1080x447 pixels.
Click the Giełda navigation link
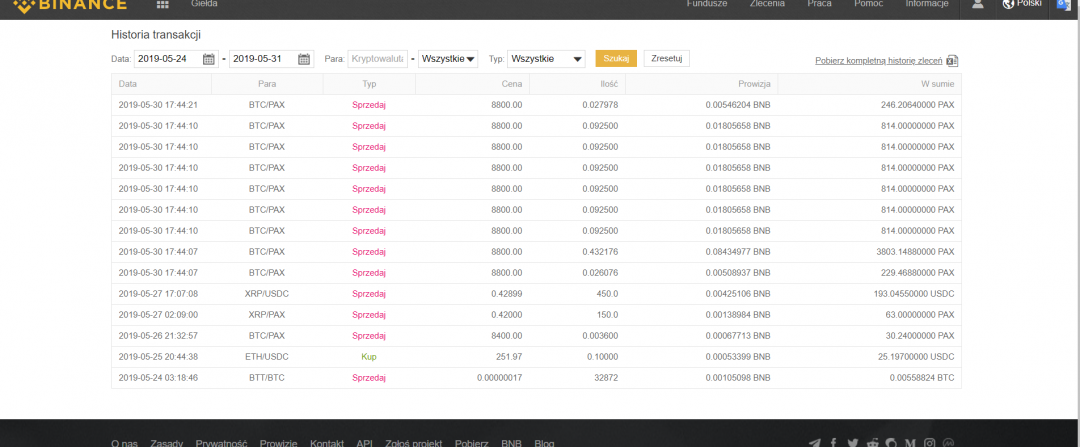(x=204, y=5)
